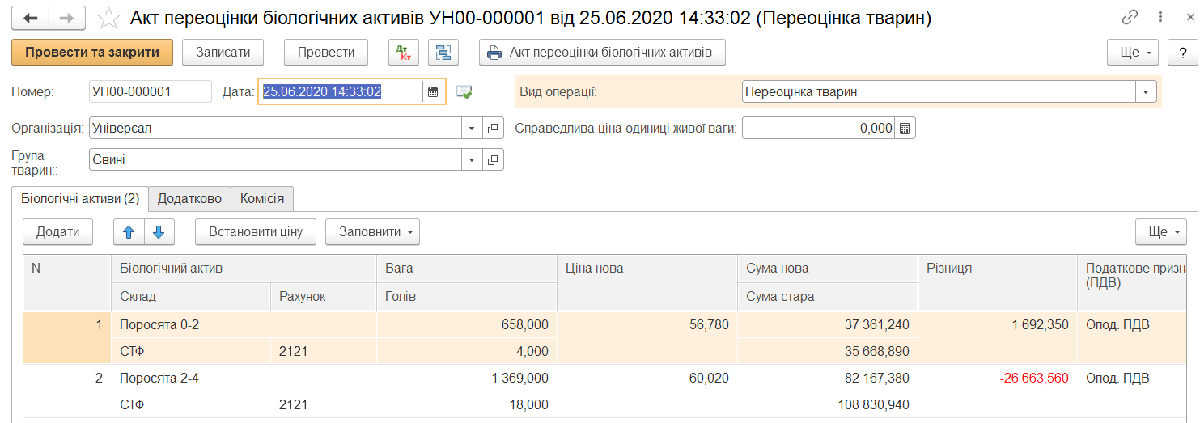Click the Провести button
This screenshot has width=1200, height=423.
click(x=326, y=52)
